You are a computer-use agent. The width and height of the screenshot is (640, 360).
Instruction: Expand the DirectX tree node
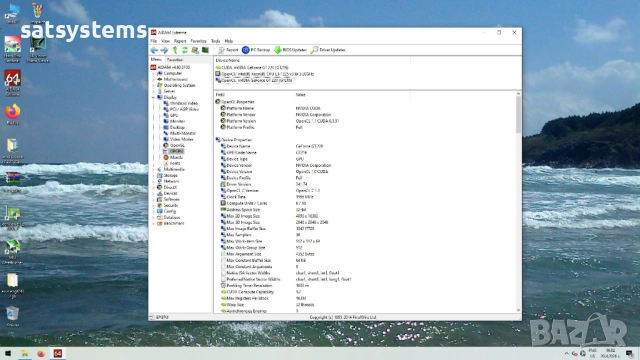tap(153, 187)
